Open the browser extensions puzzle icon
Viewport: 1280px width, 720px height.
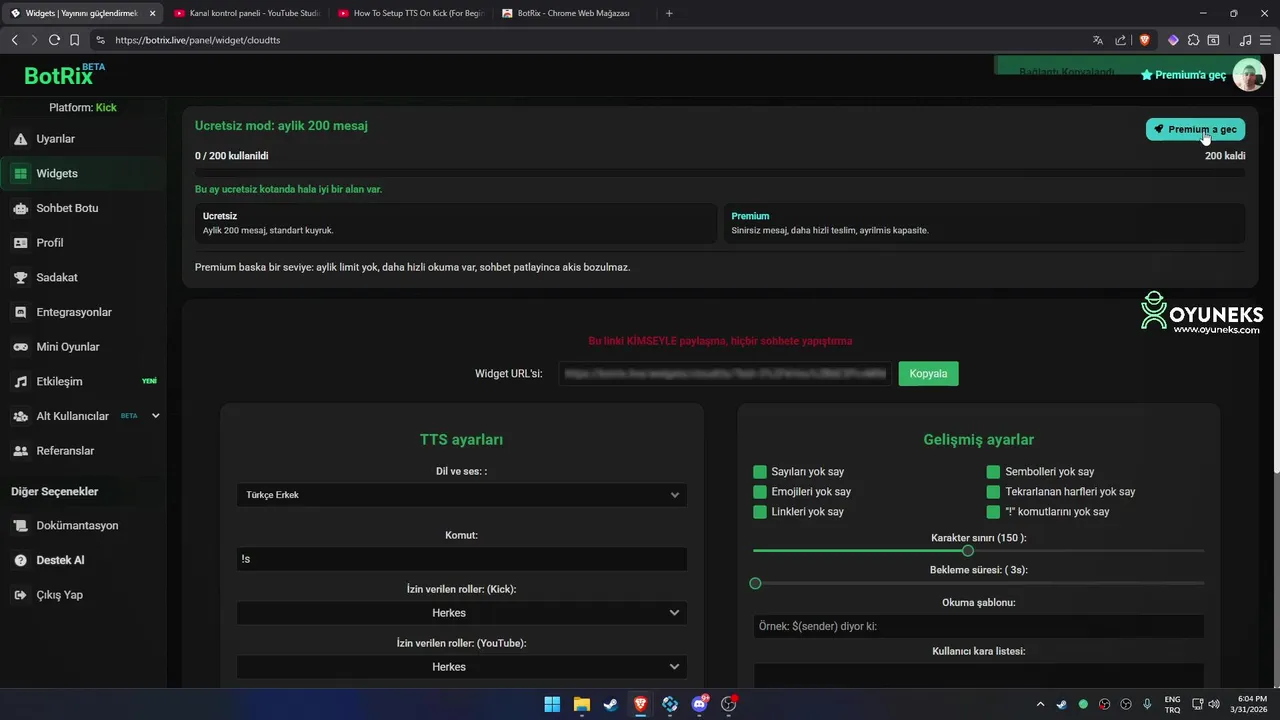(1193, 40)
